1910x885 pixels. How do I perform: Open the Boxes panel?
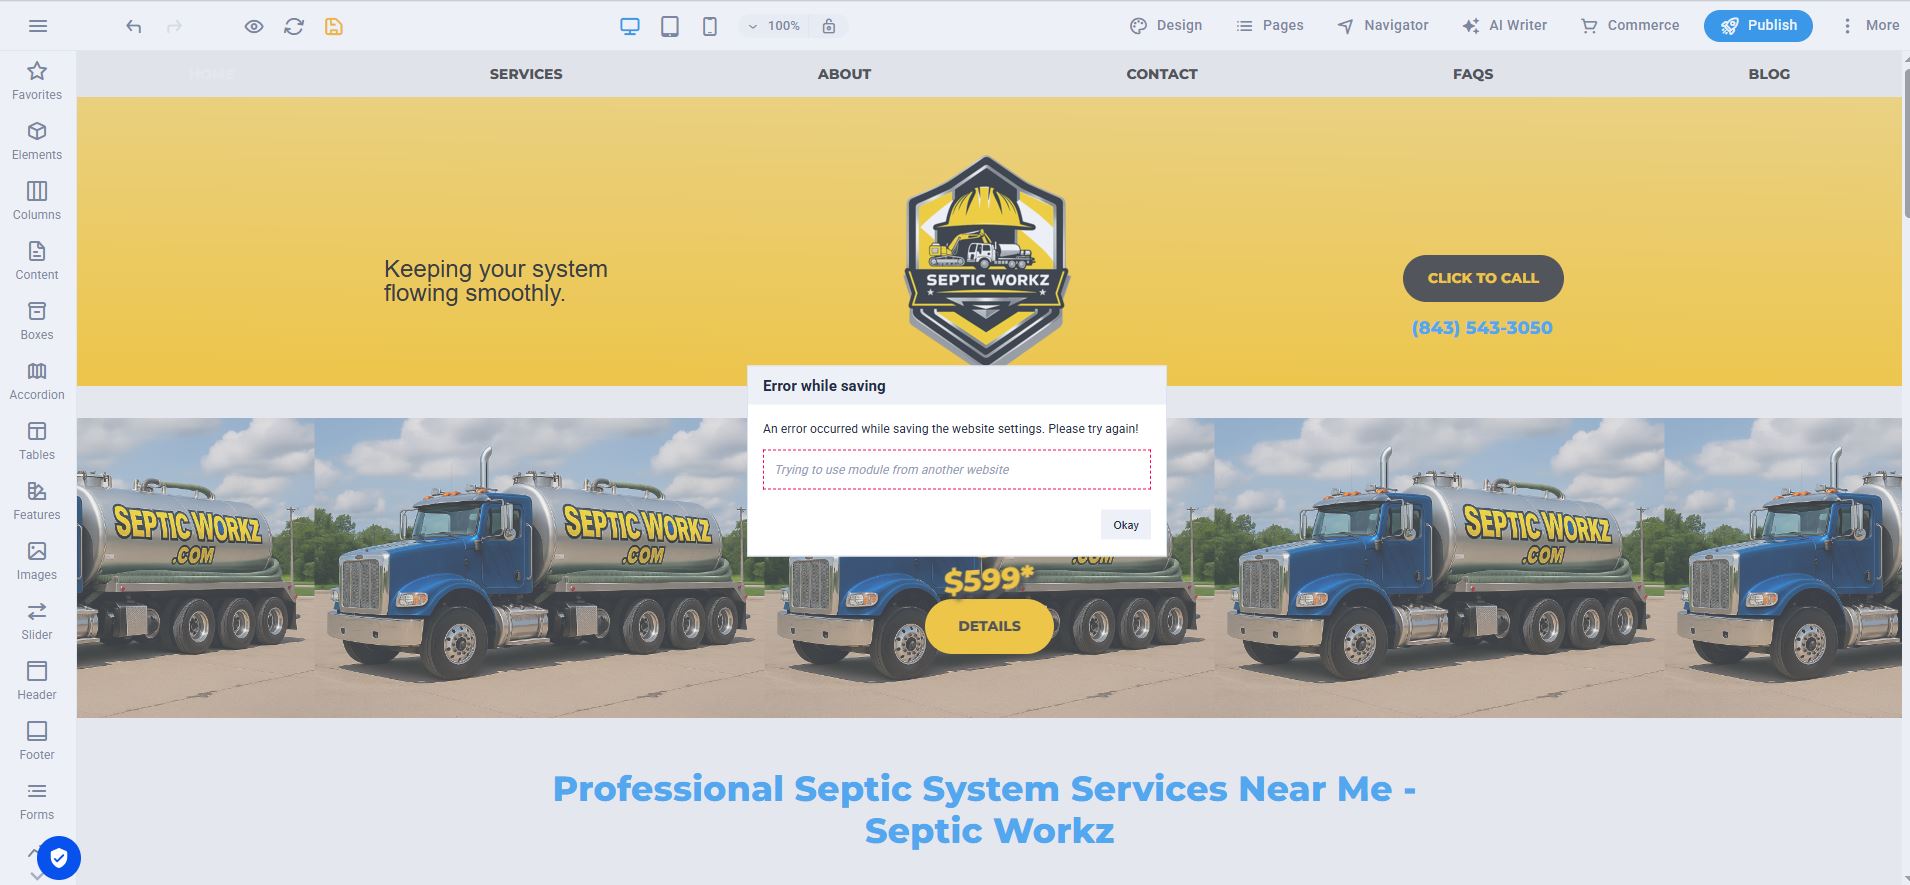37,321
